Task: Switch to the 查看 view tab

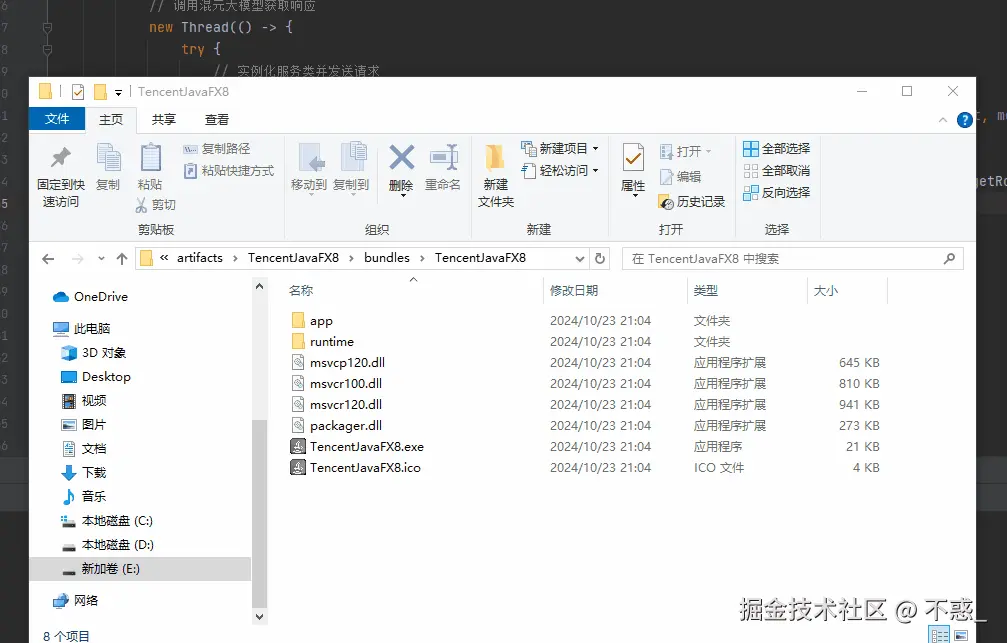Action: coord(216,119)
